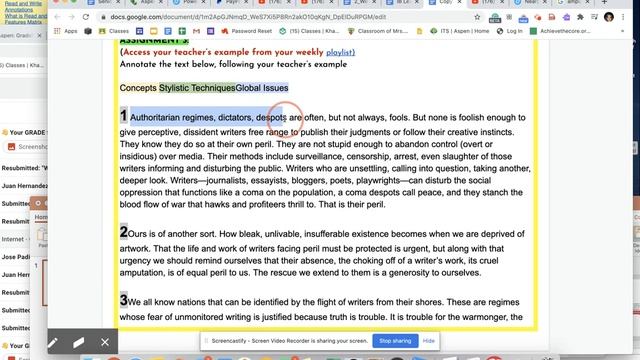Open the Google Docs bookmark icon

coord(168,31)
